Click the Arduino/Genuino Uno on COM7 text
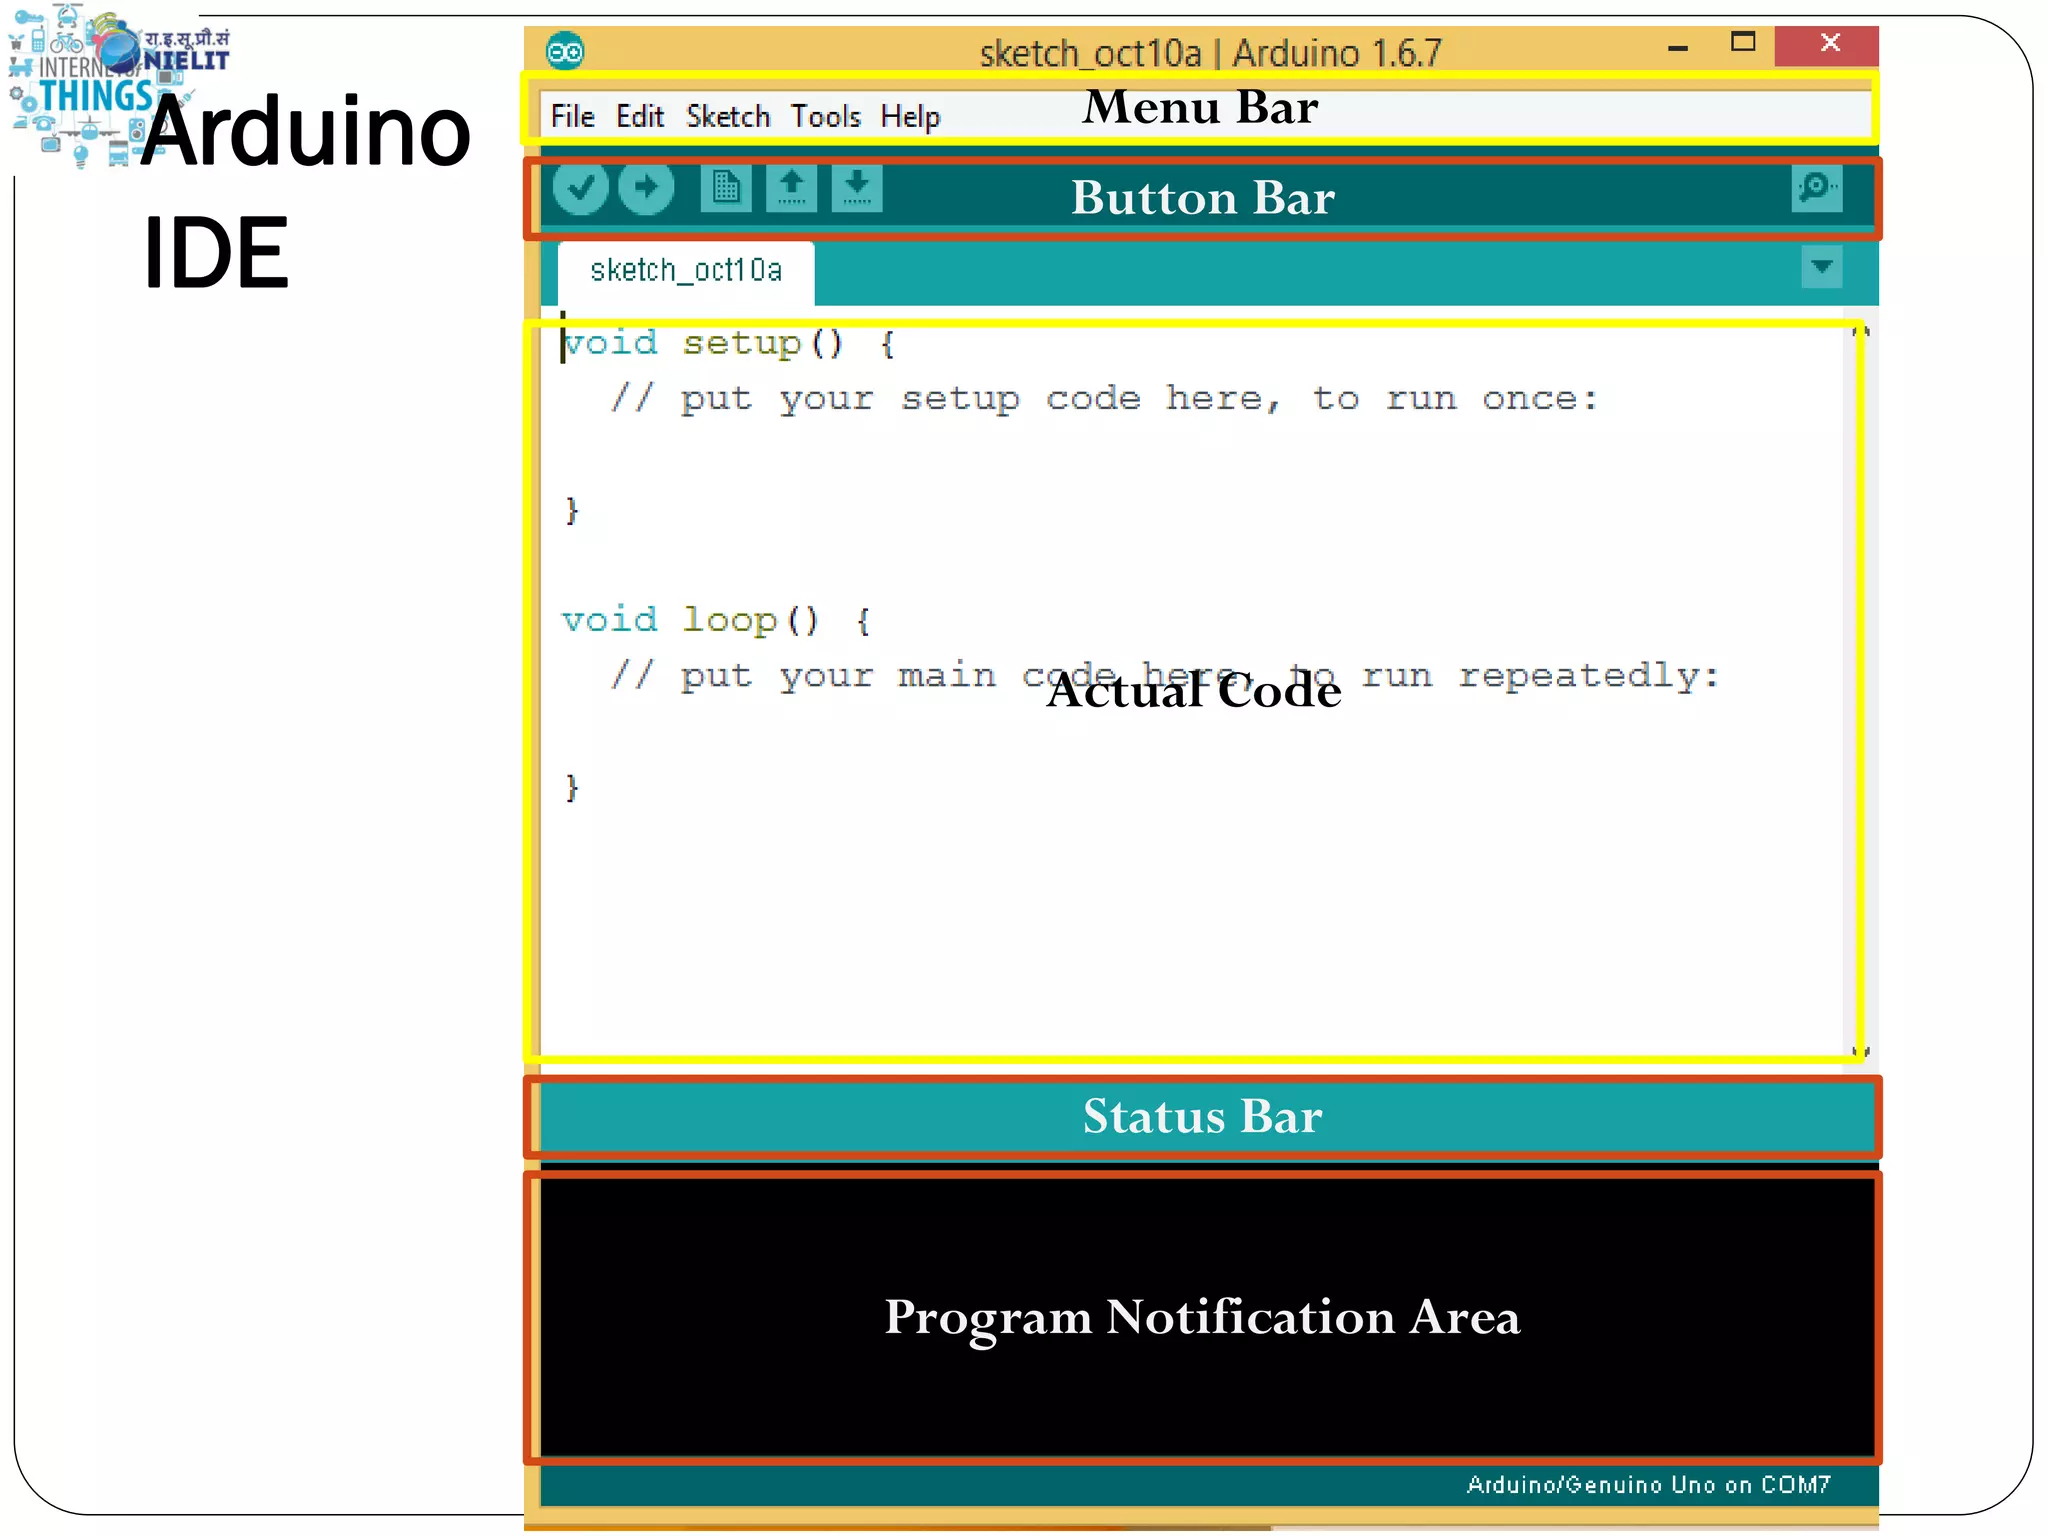The width and height of the screenshot is (2048, 1536). (x=1648, y=1485)
